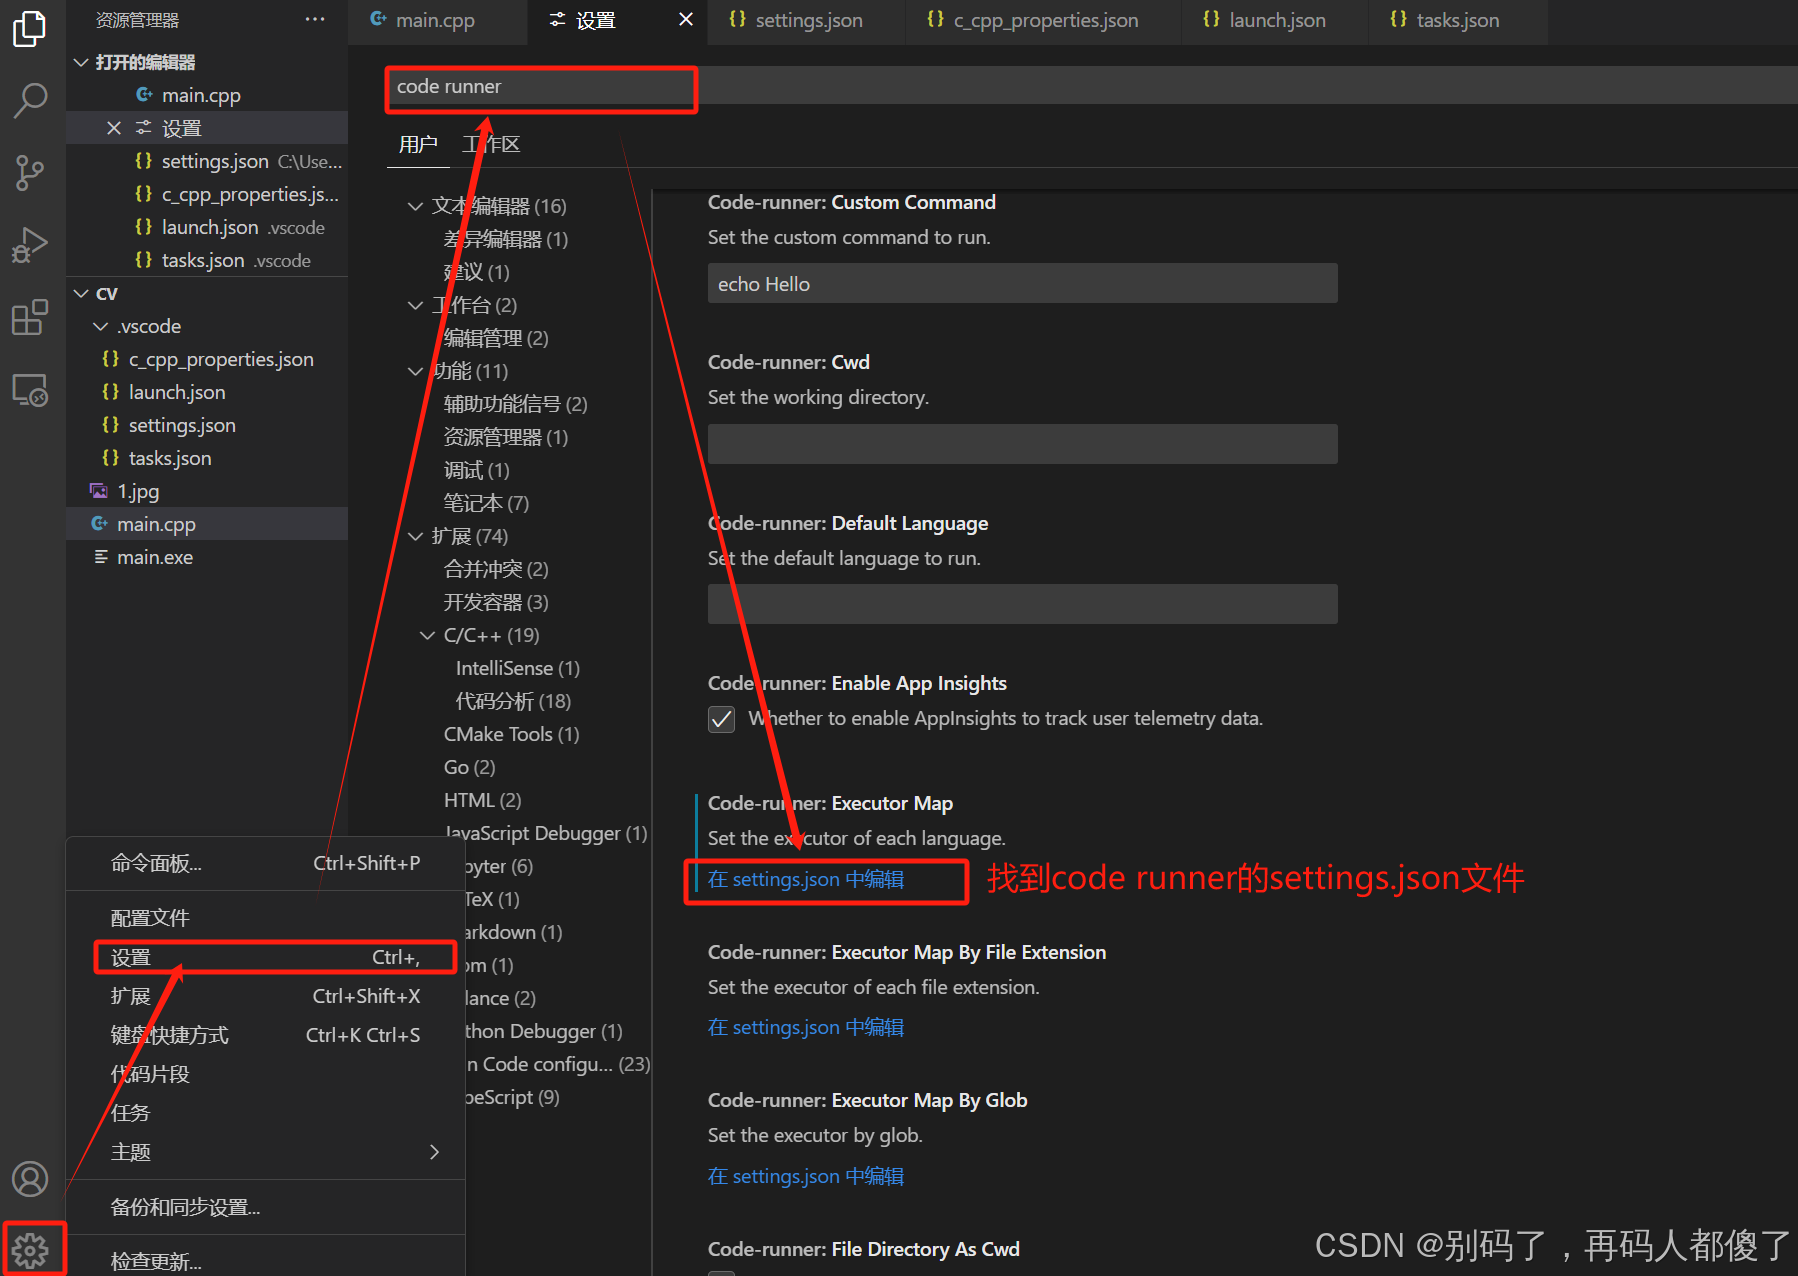The width and height of the screenshot is (1798, 1276).
Task: Open the Search panel icon
Action: [x=31, y=100]
